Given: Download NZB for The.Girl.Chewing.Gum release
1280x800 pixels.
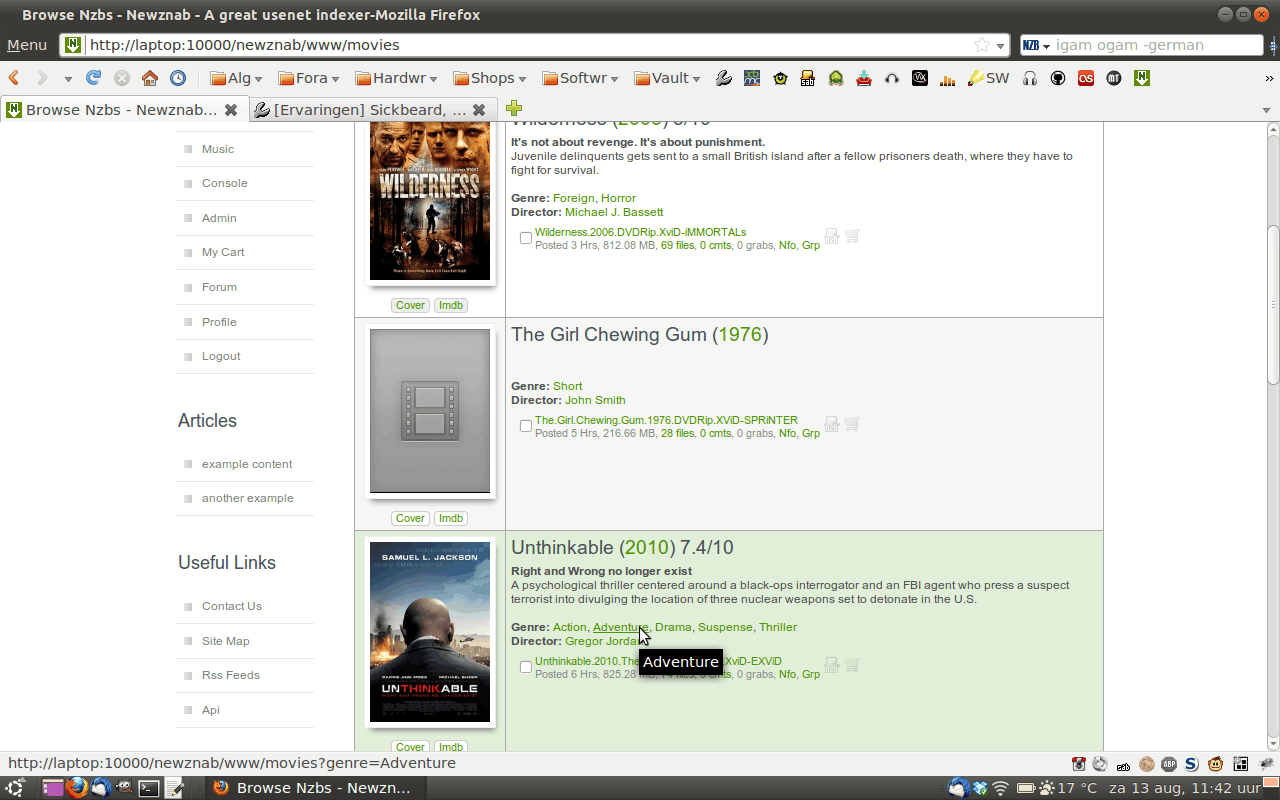Looking at the screenshot, I should click(x=831, y=425).
